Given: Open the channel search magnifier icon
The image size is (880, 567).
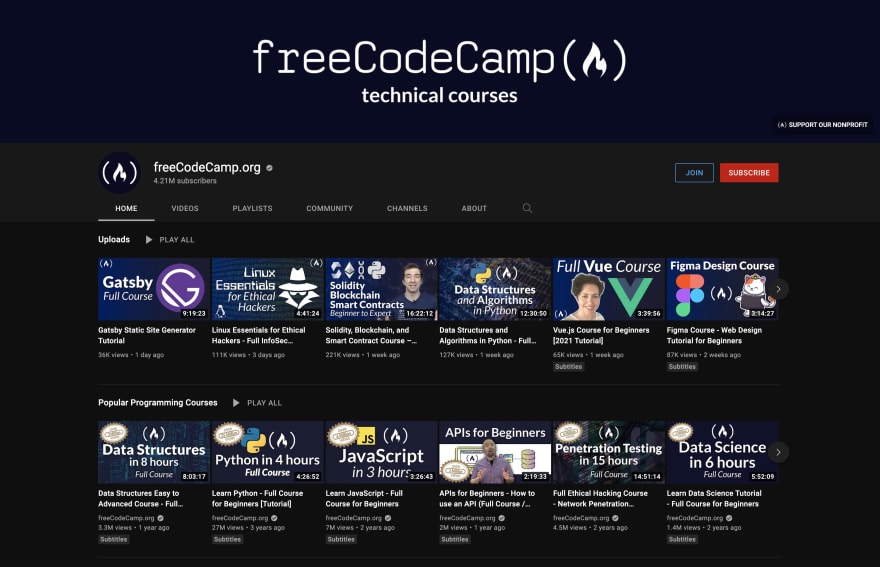Looking at the screenshot, I should pos(527,208).
